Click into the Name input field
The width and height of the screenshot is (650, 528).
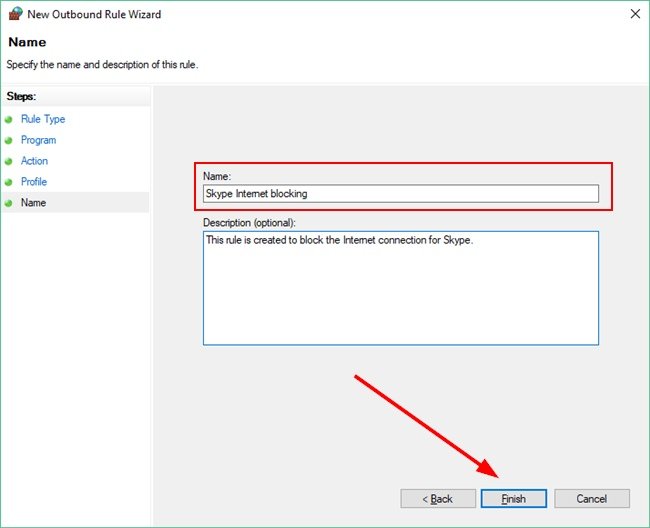tap(400, 194)
